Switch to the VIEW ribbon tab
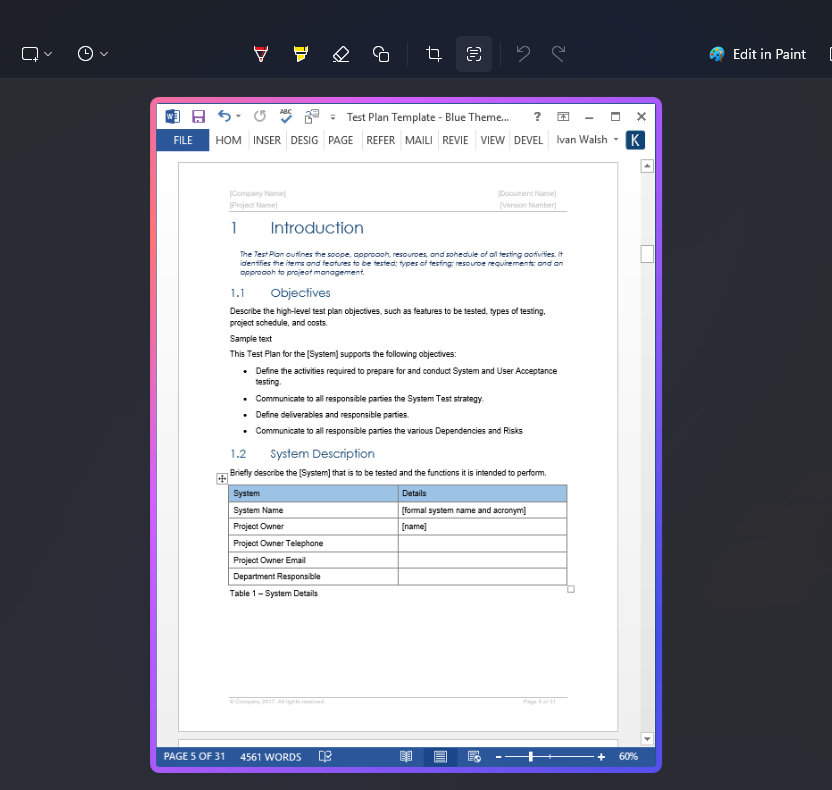This screenshot has width=832, height=790. click(x=492, y=140)
